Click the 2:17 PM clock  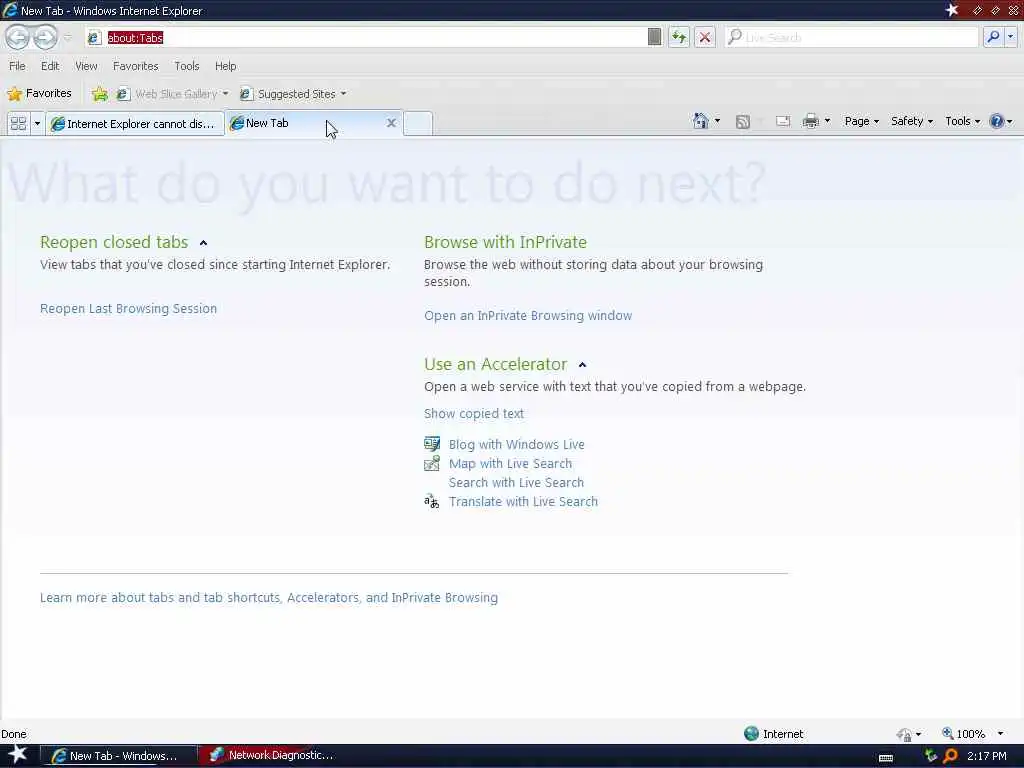(x=987, y=756)
